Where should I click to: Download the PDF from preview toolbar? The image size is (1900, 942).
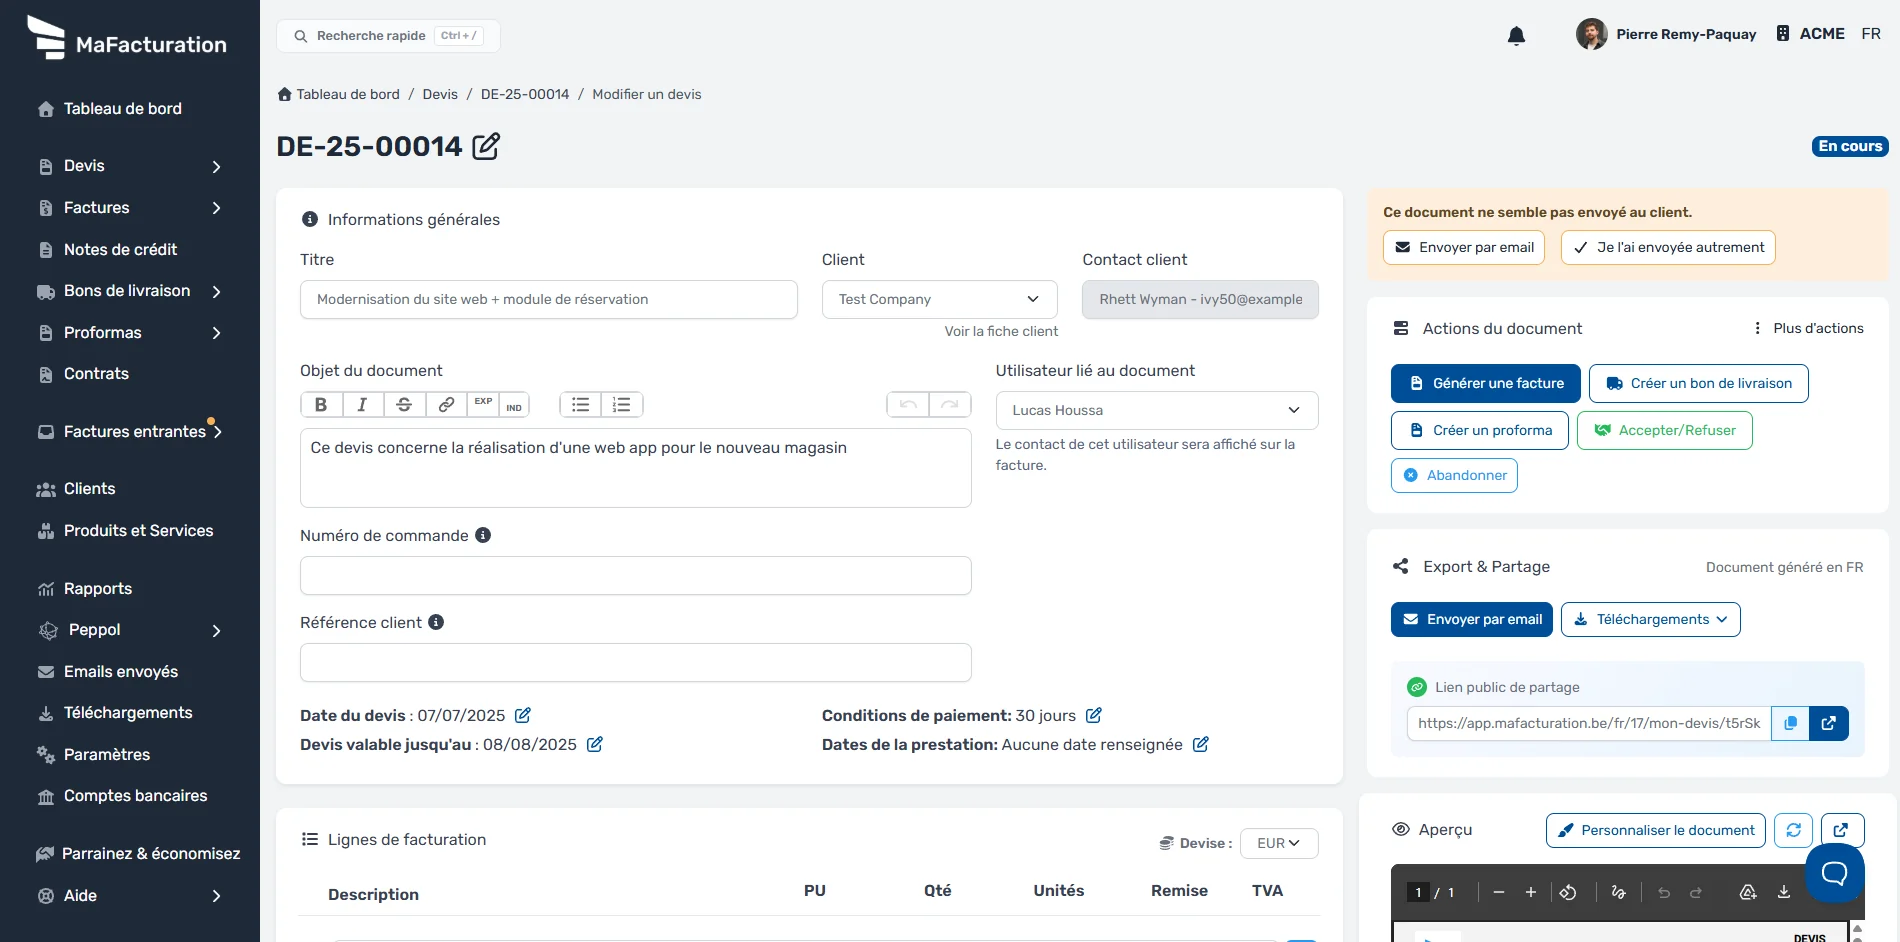[1784, 892]
